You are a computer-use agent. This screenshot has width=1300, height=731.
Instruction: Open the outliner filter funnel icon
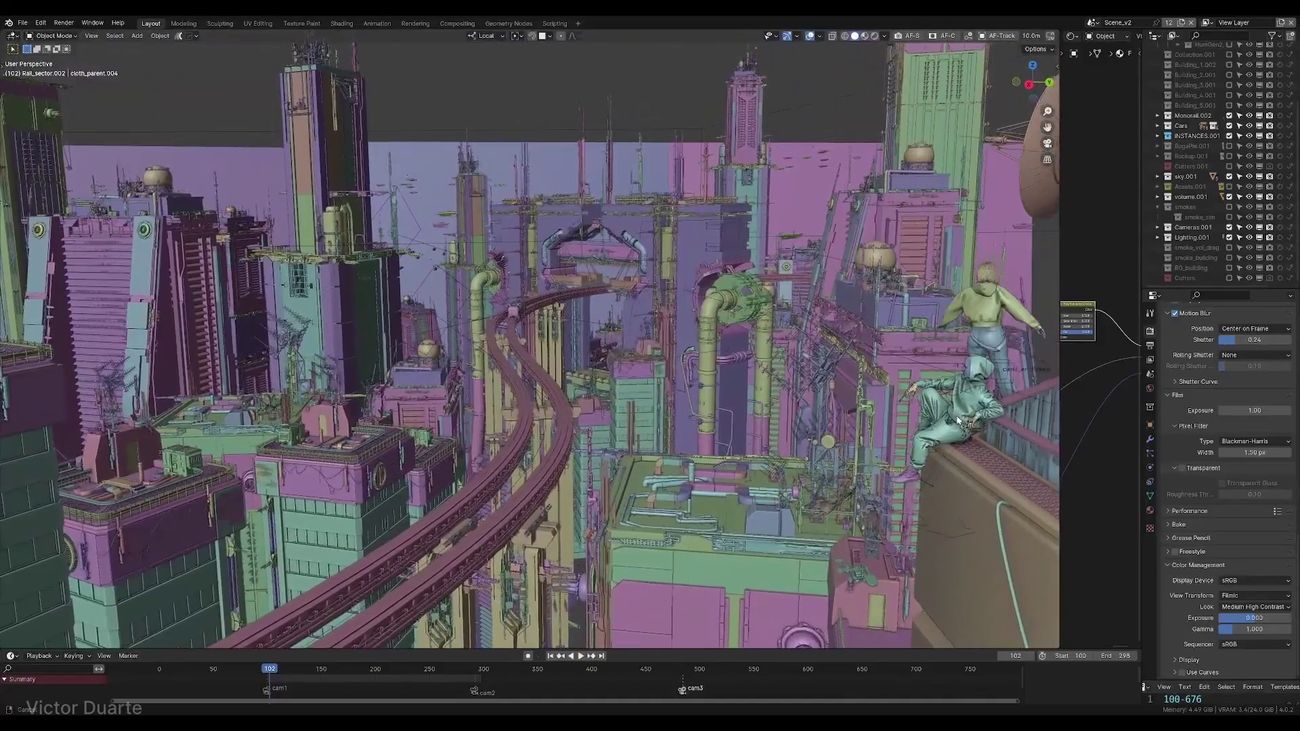click(x=1273, y=35)
